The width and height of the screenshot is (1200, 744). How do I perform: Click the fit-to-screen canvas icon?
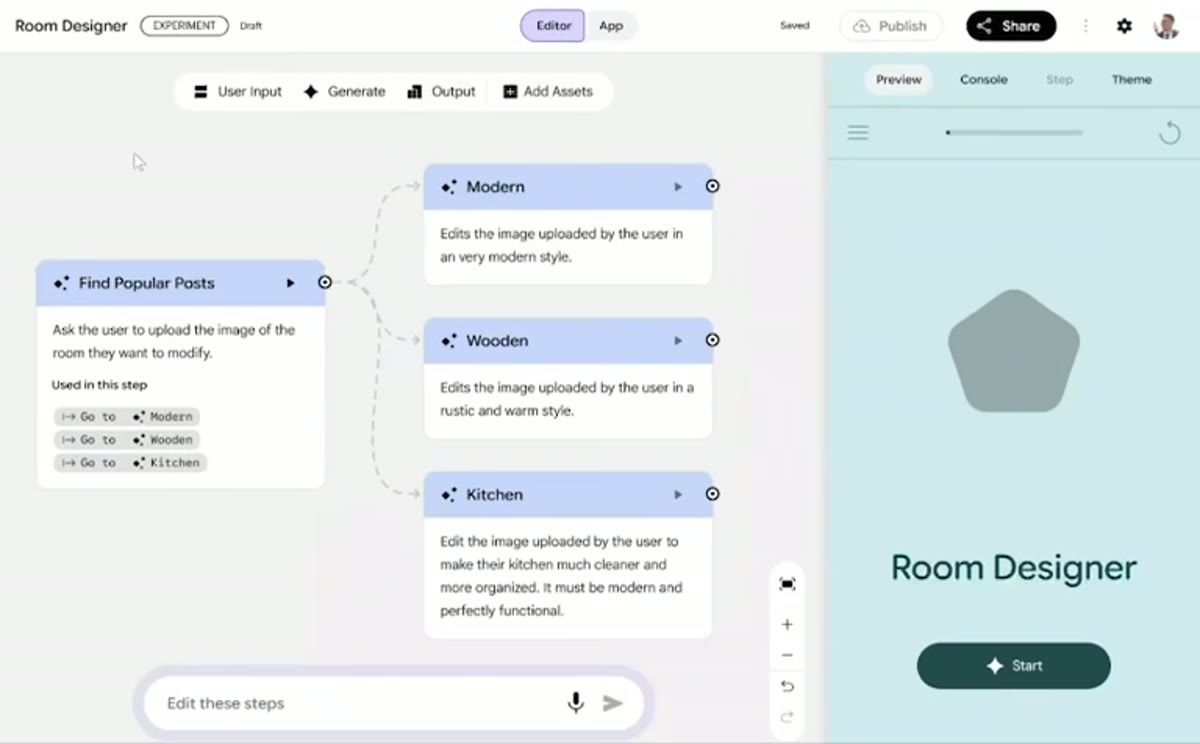pos(787,584)
